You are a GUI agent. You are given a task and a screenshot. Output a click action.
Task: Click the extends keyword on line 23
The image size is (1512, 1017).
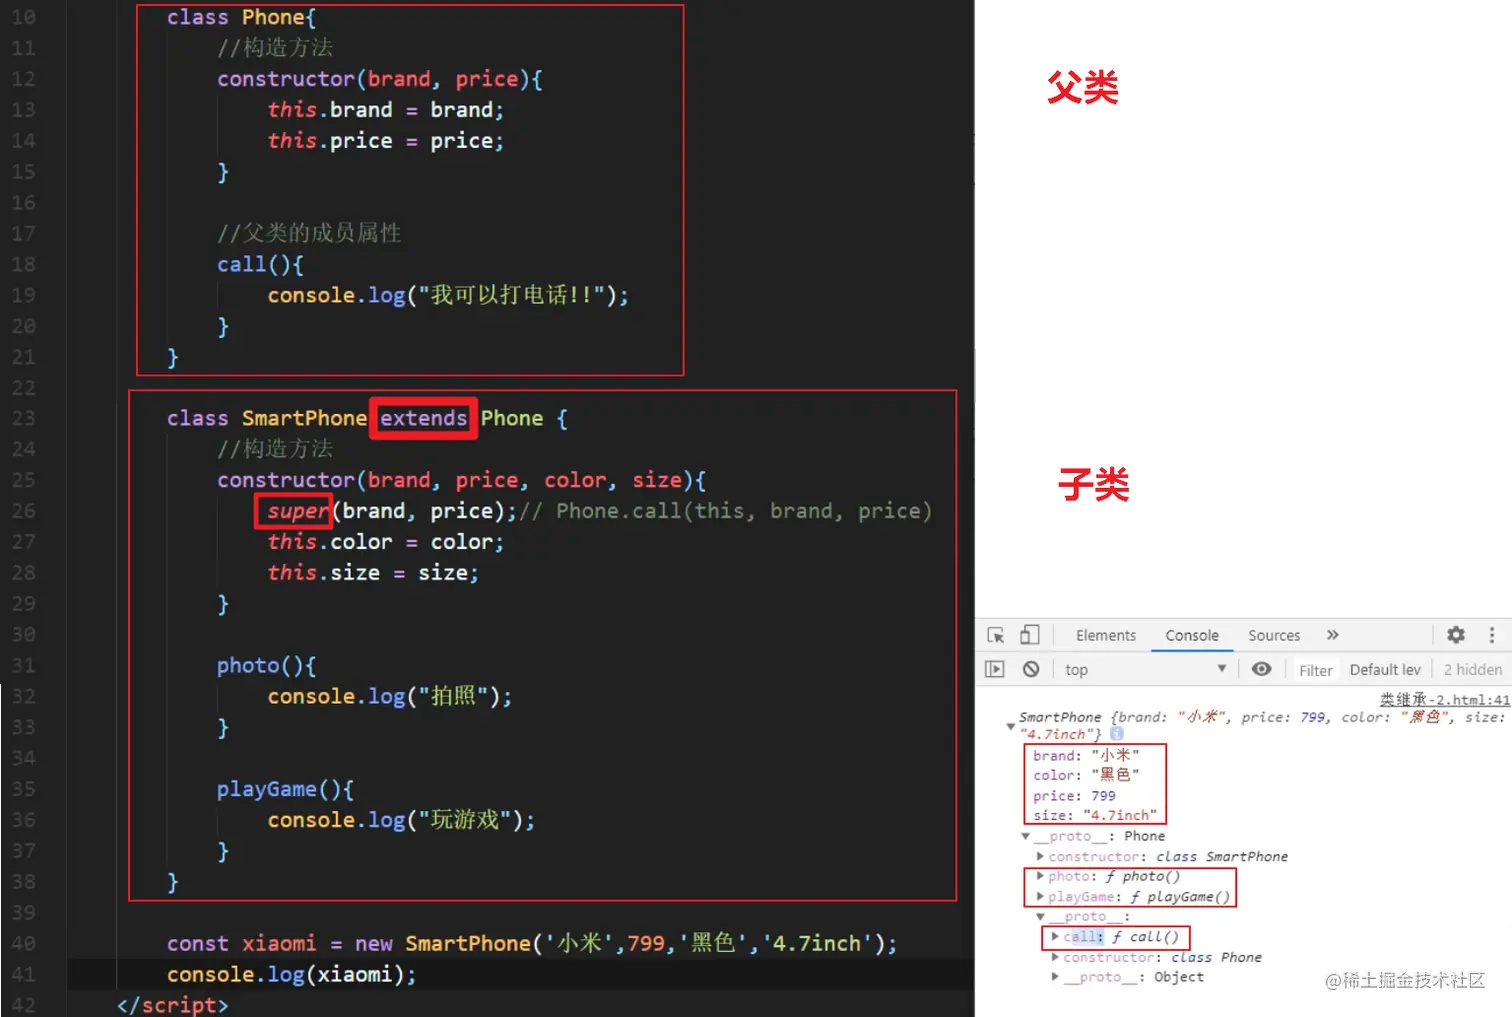click(423, 418)
